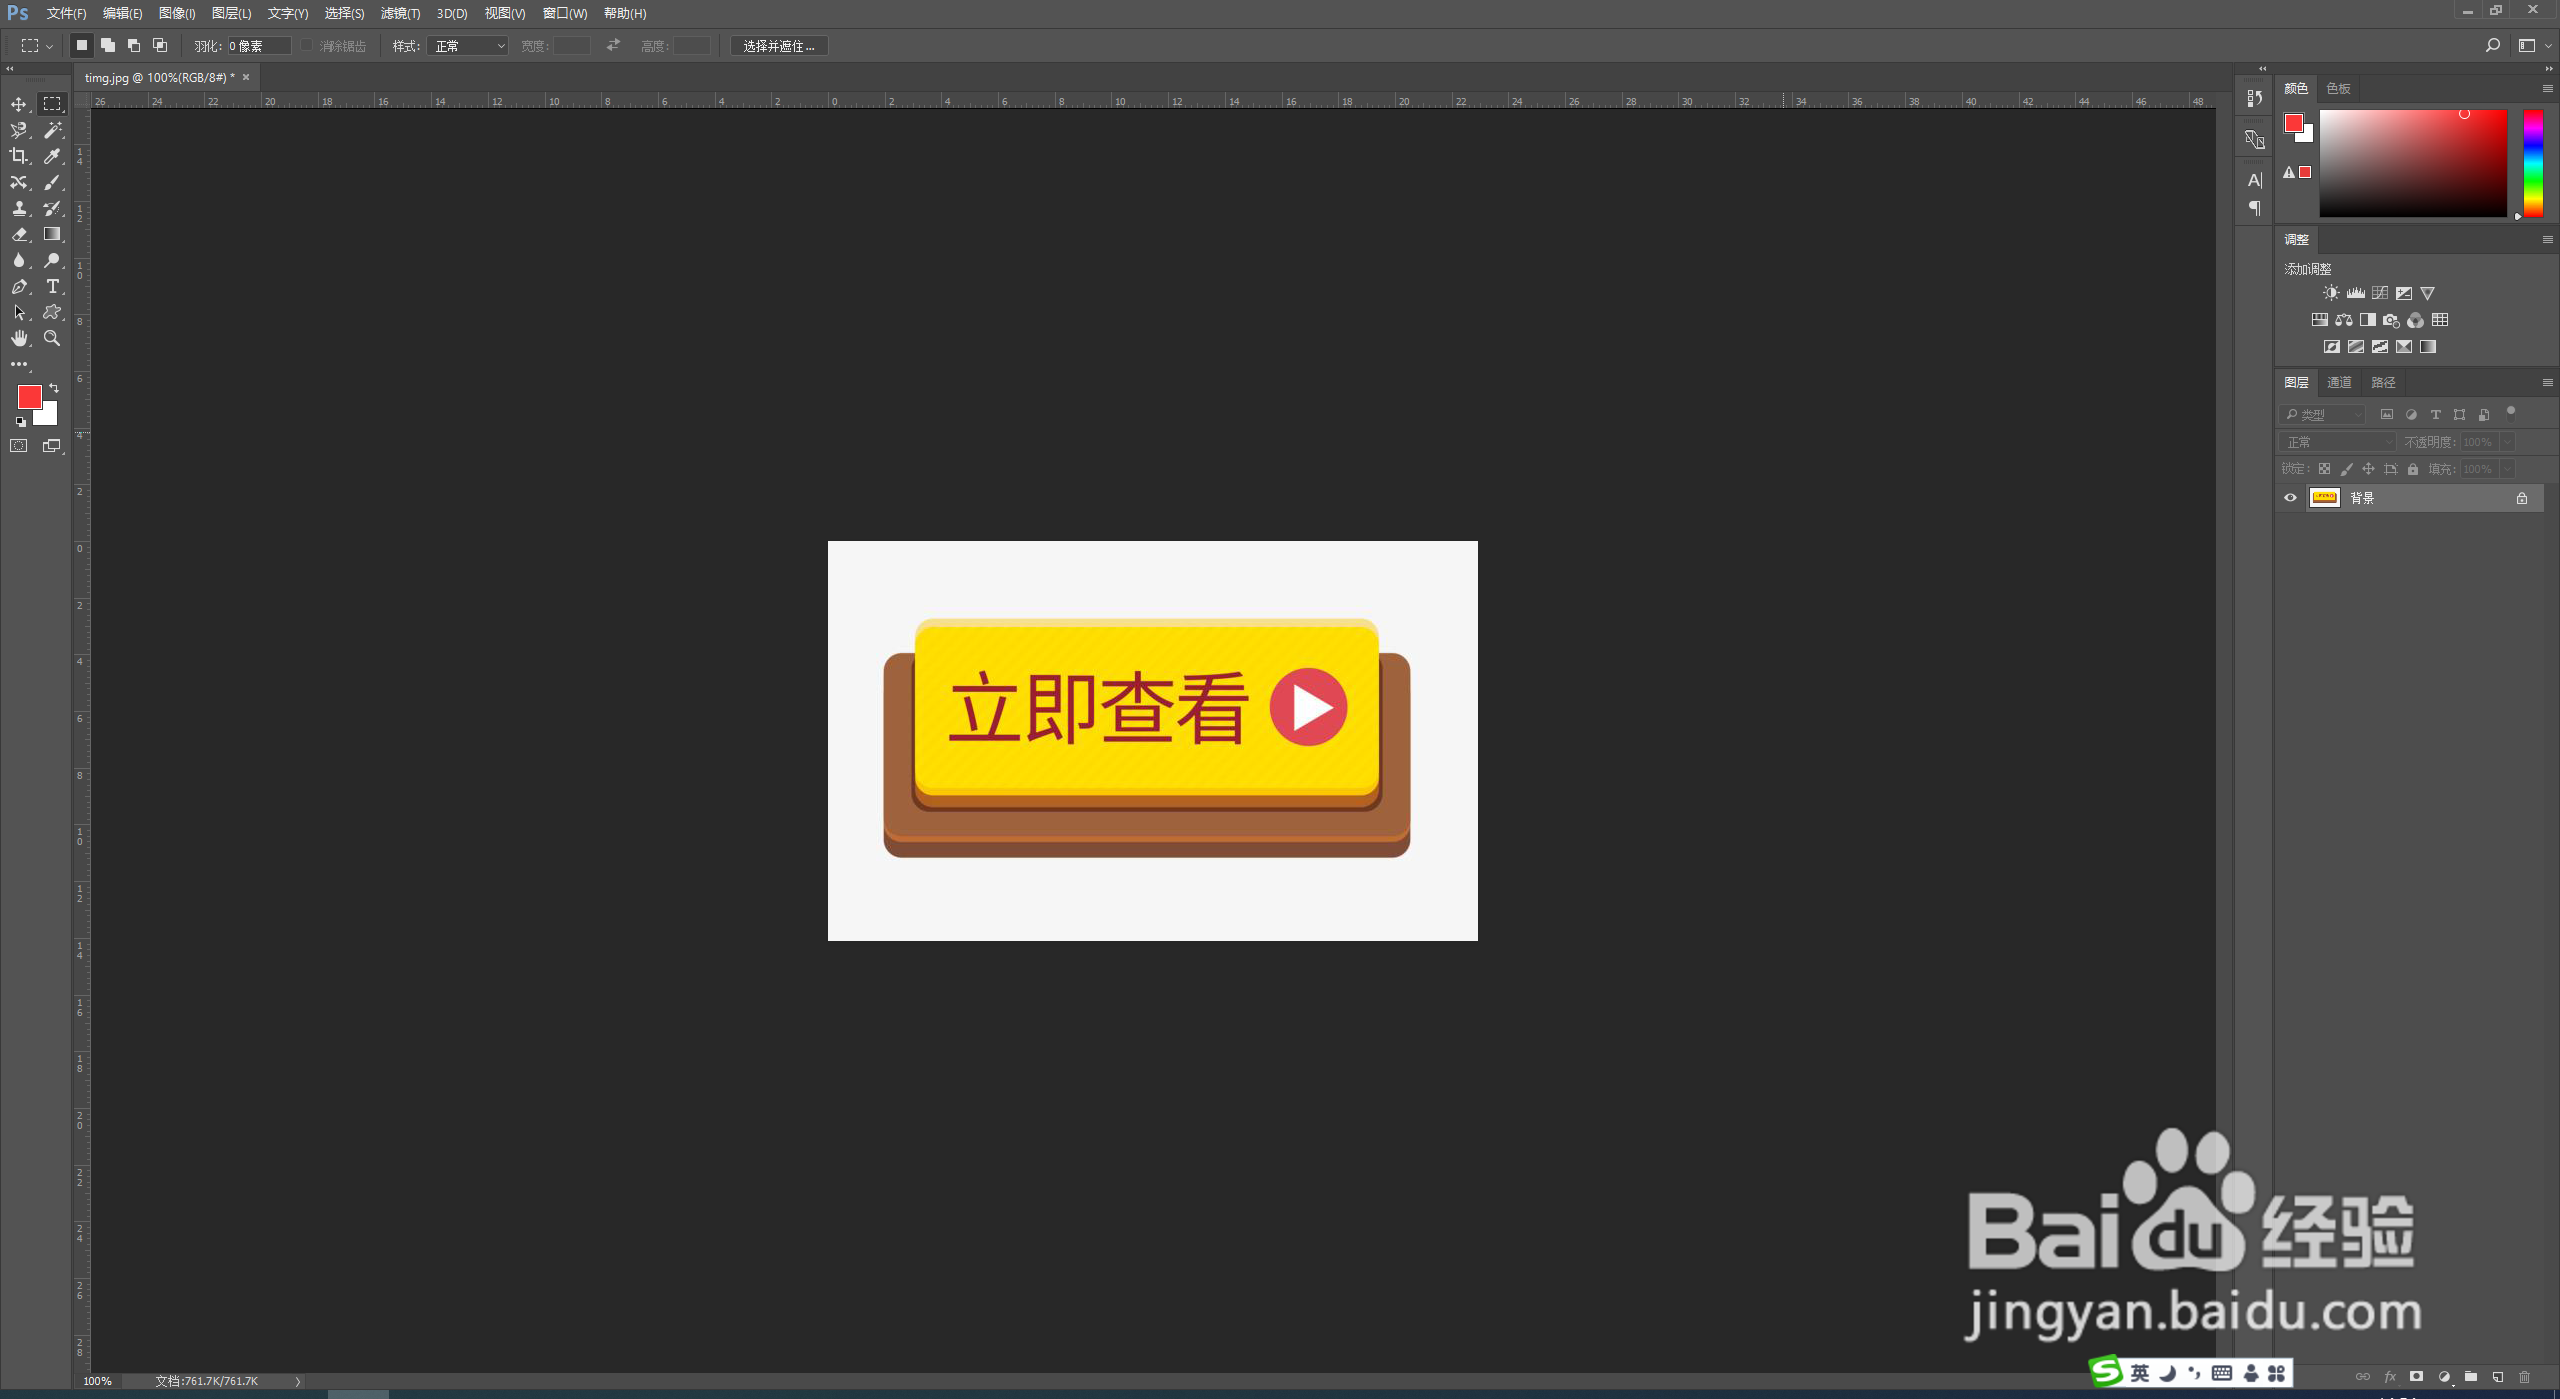Click the 选择并遮住 button
The height and width of the screenshot is (1399, 2560).
point(778,46)
